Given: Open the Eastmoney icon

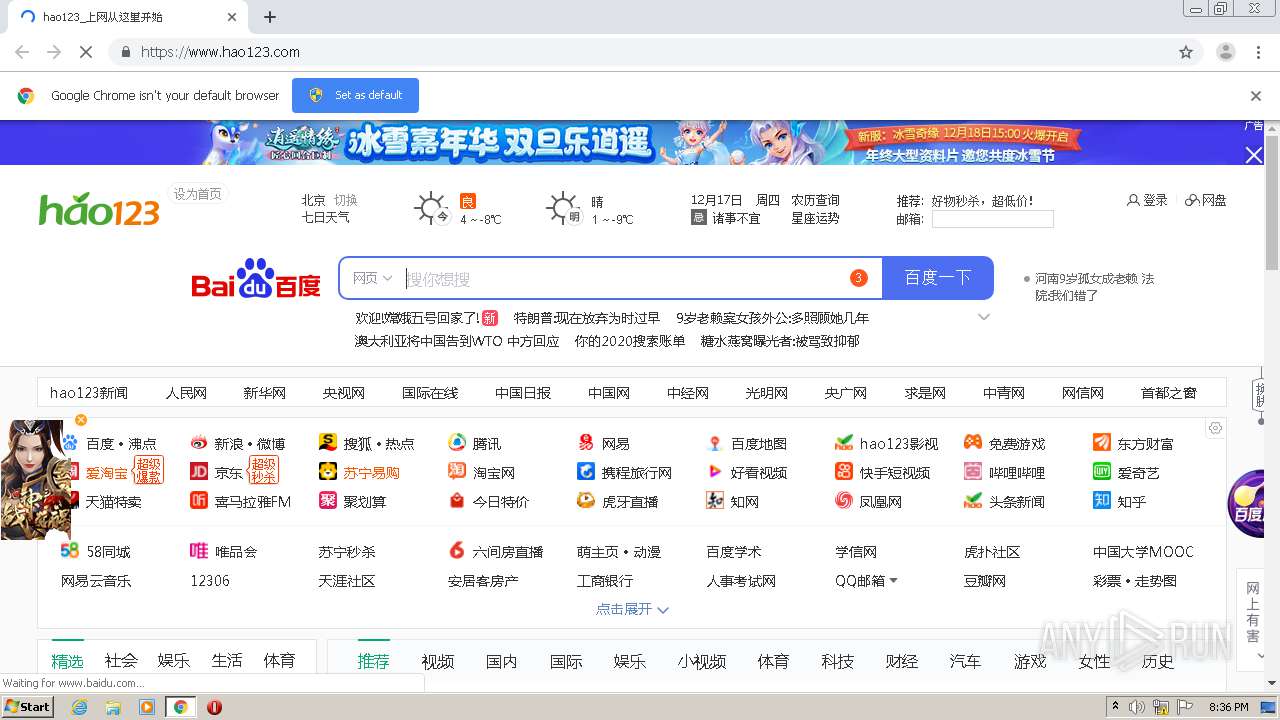Looking at the screenshot, I should click(1102, 442).
